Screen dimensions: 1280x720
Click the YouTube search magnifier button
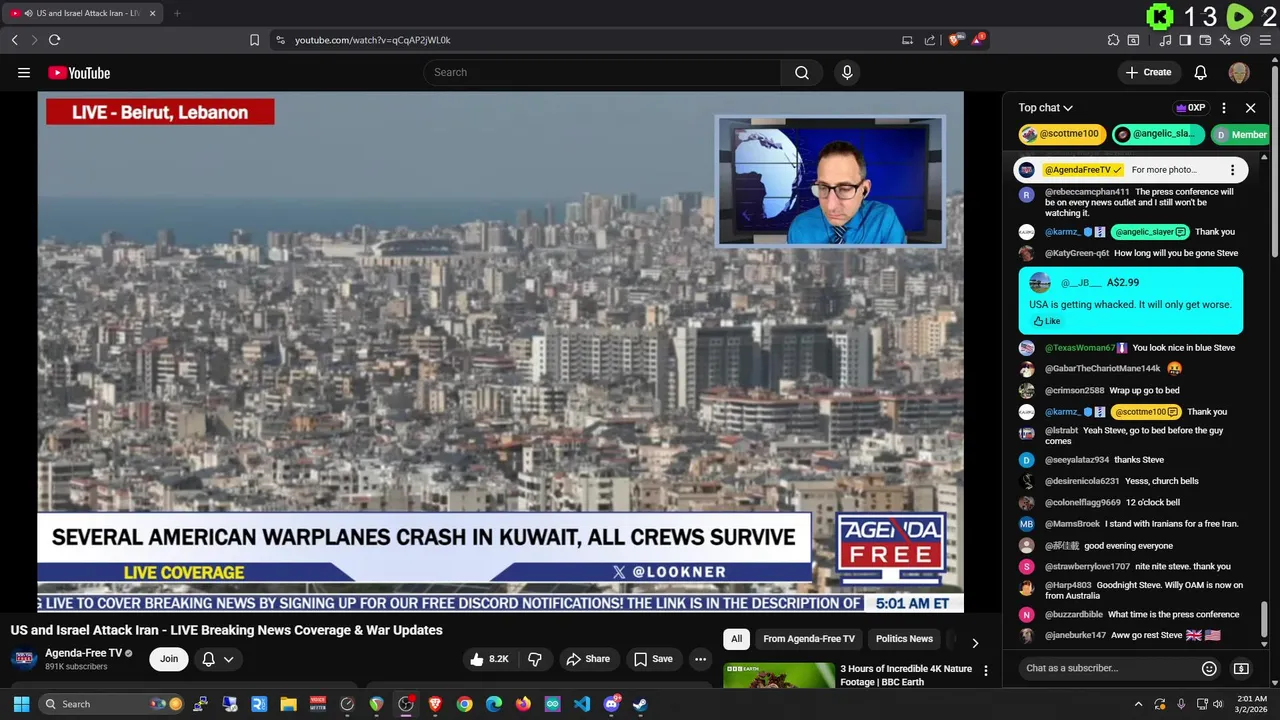point(802,72)
